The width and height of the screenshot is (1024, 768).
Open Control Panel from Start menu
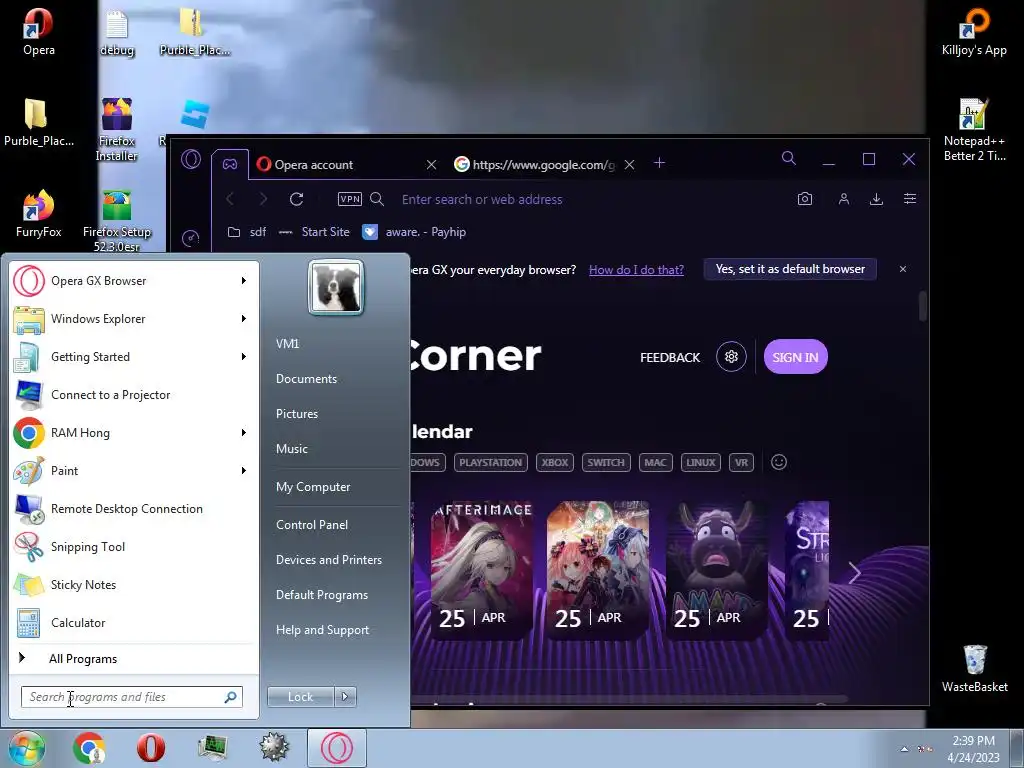click(312, 525)
